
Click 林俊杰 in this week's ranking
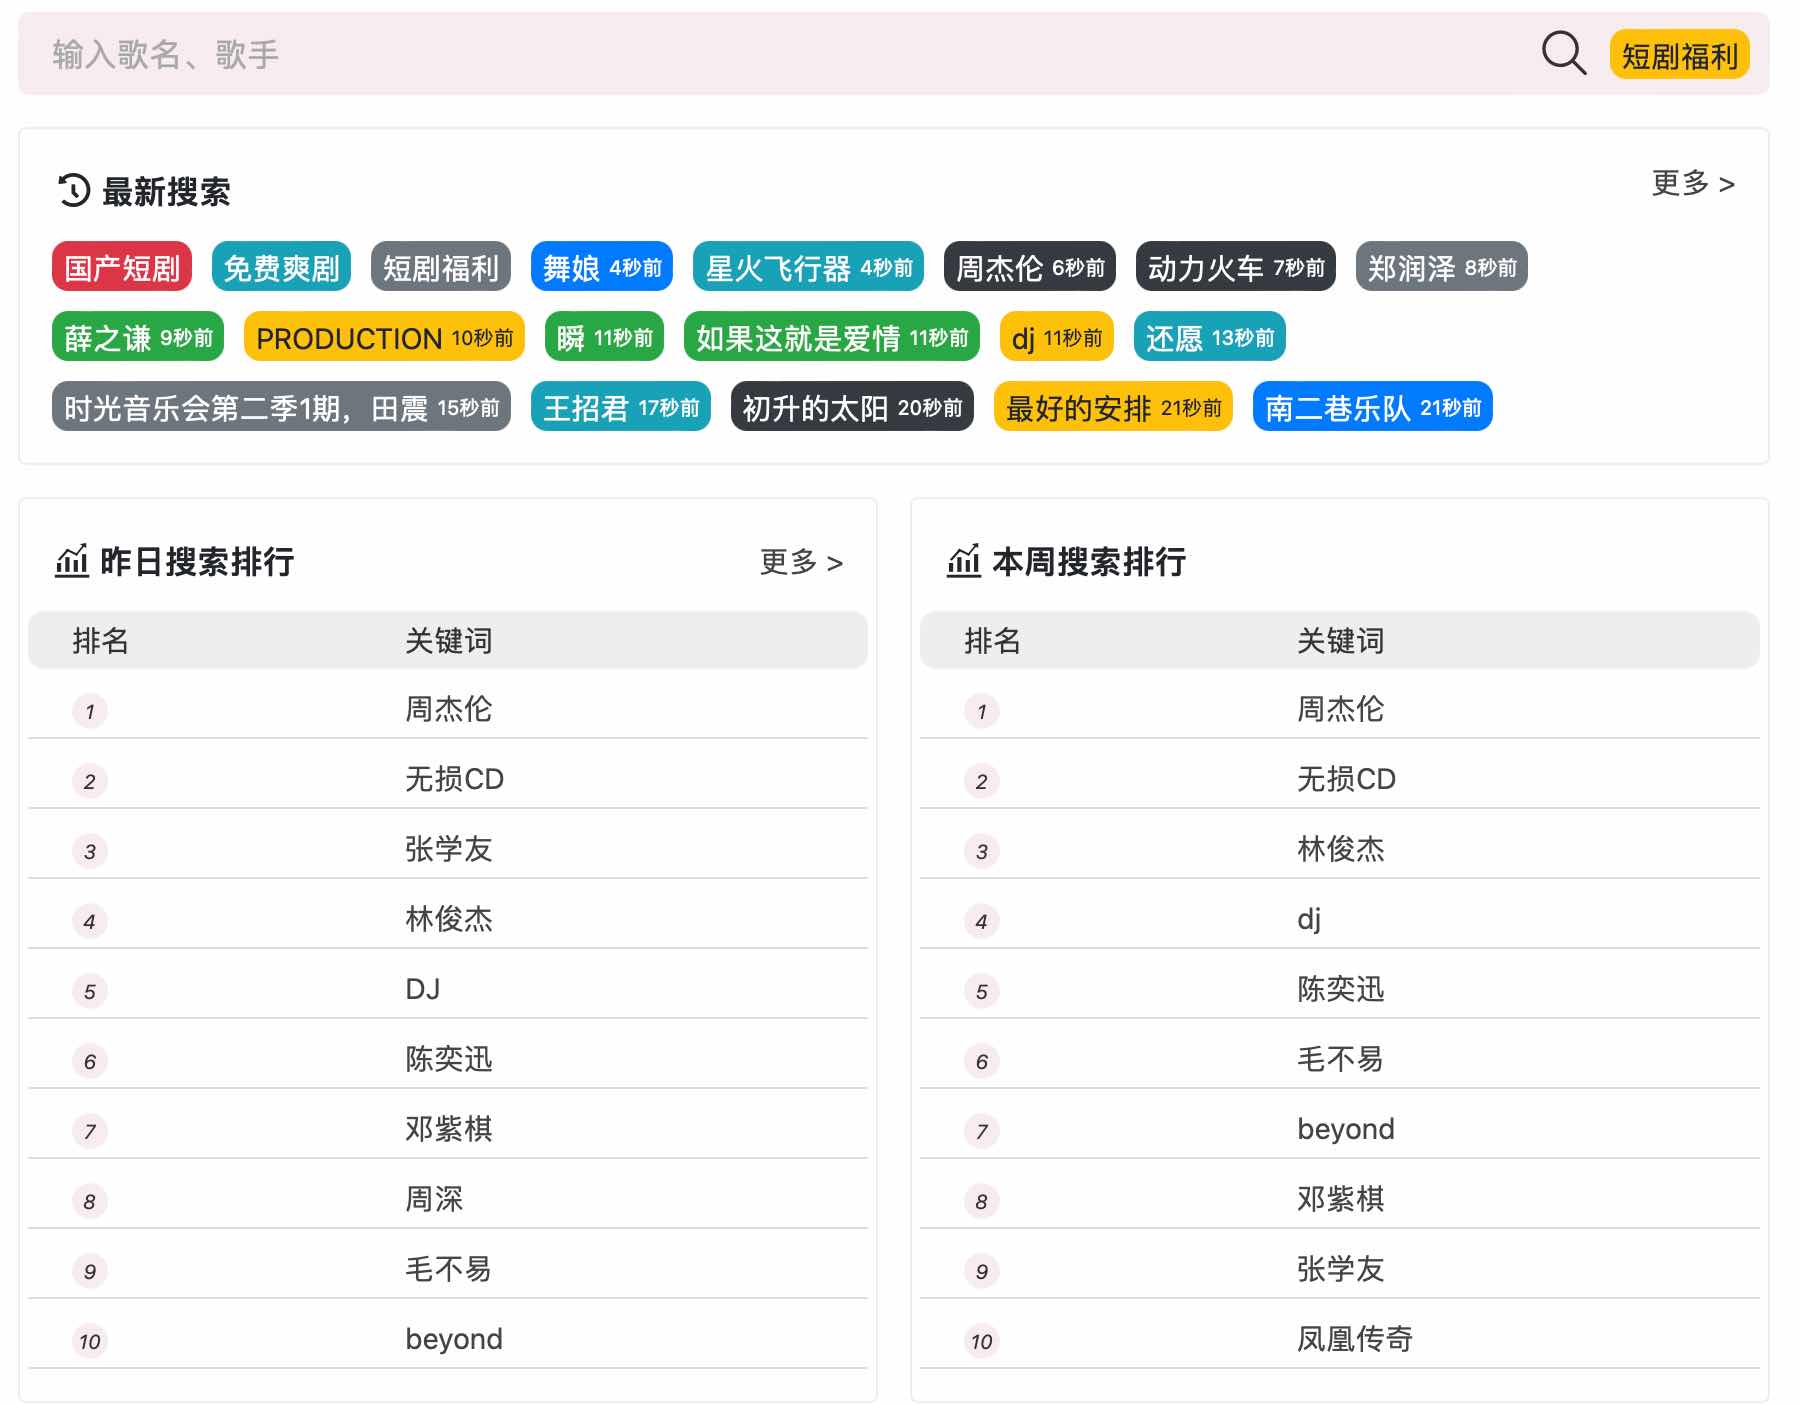[1340, 849]
